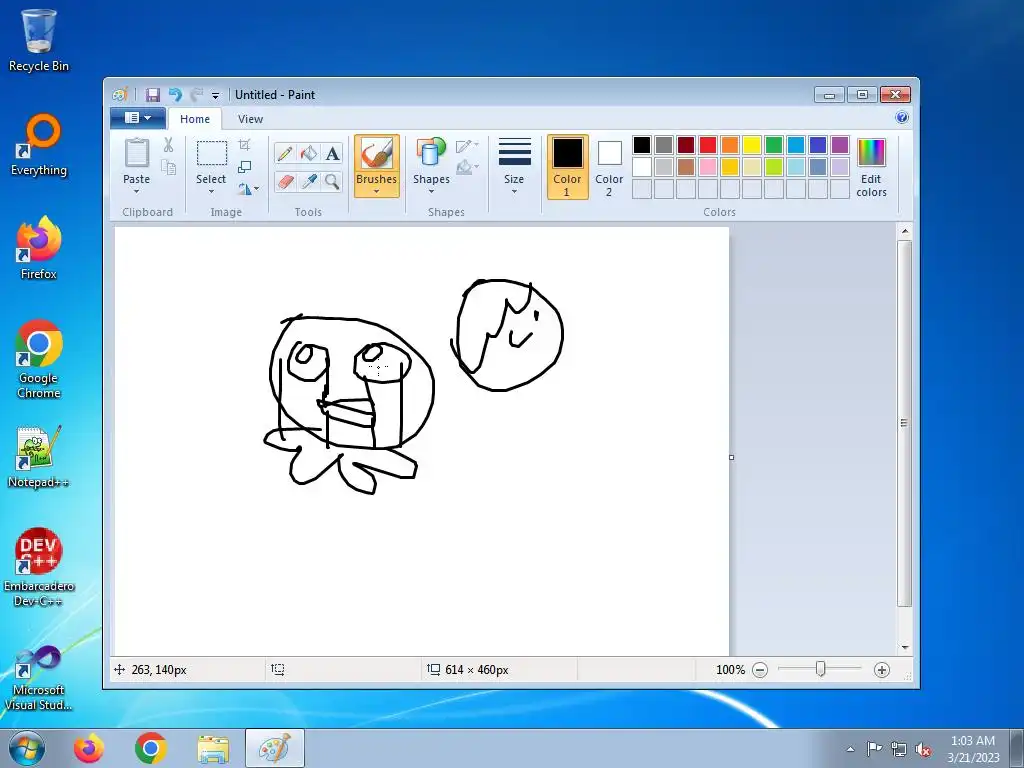Switch to the Home ribbon tab
Screen dimensions: 1024x768
(x=195, y=119)
